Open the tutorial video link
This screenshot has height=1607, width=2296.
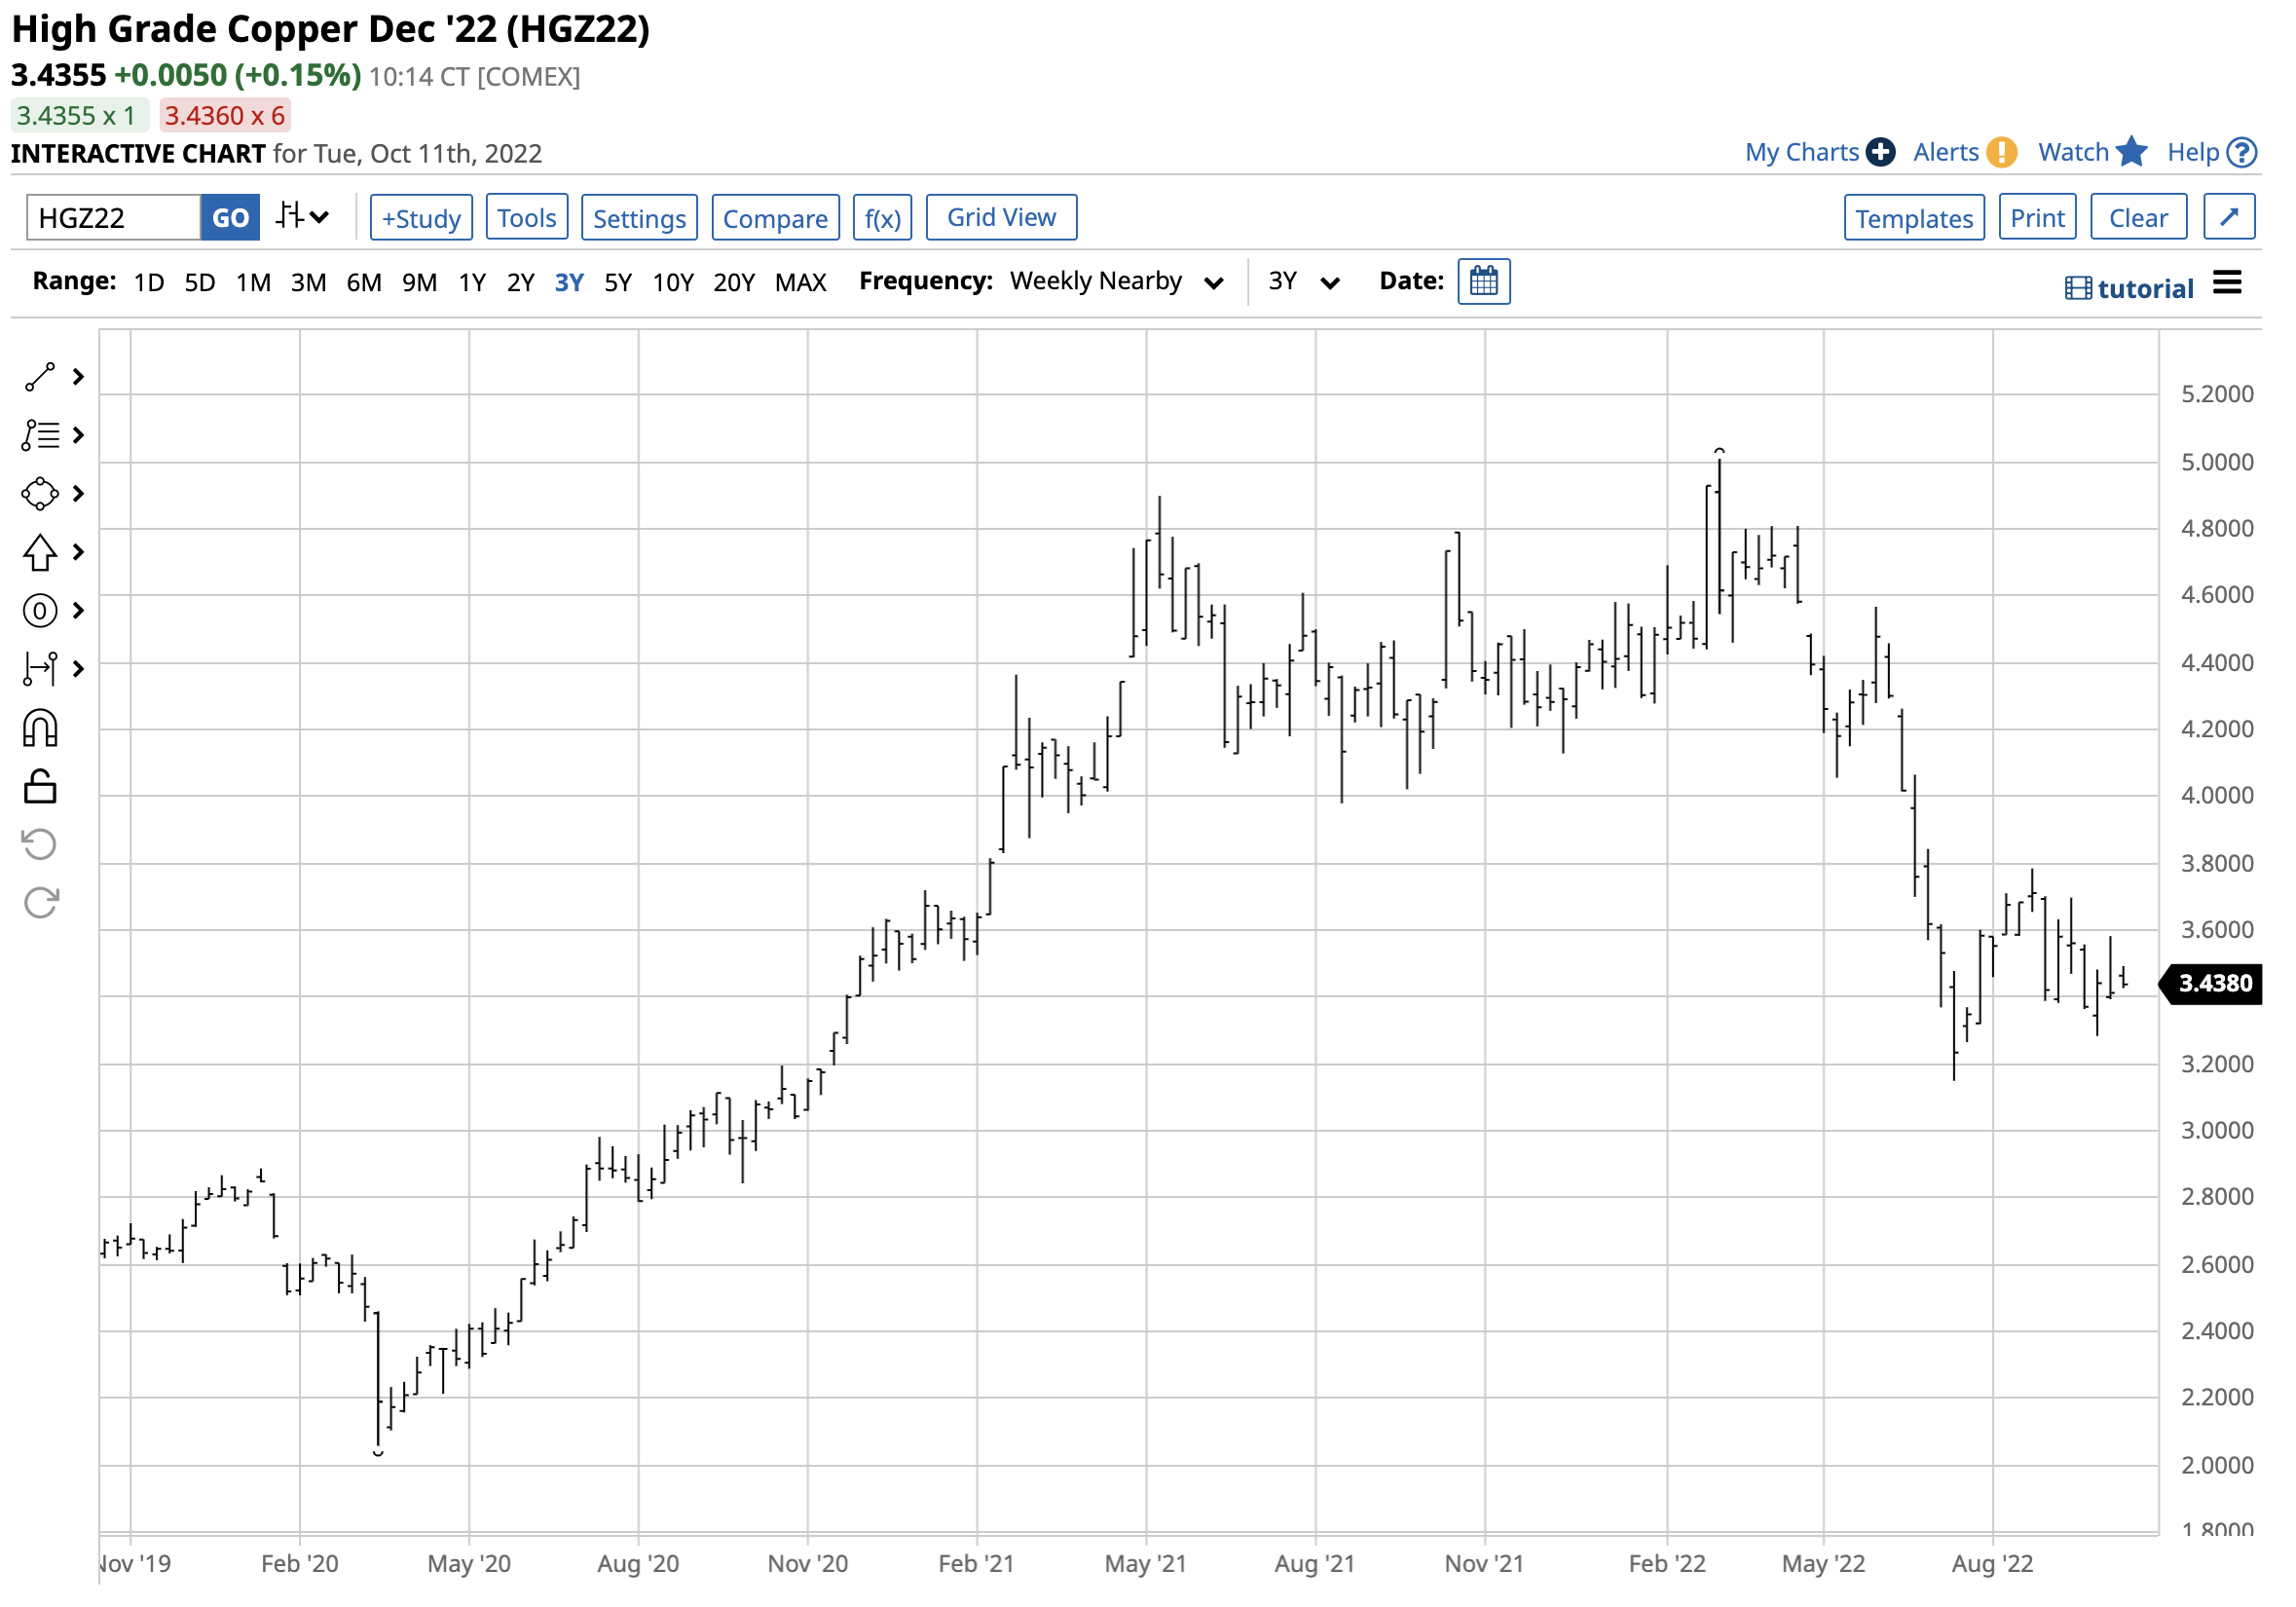[x=2129, y=289]
